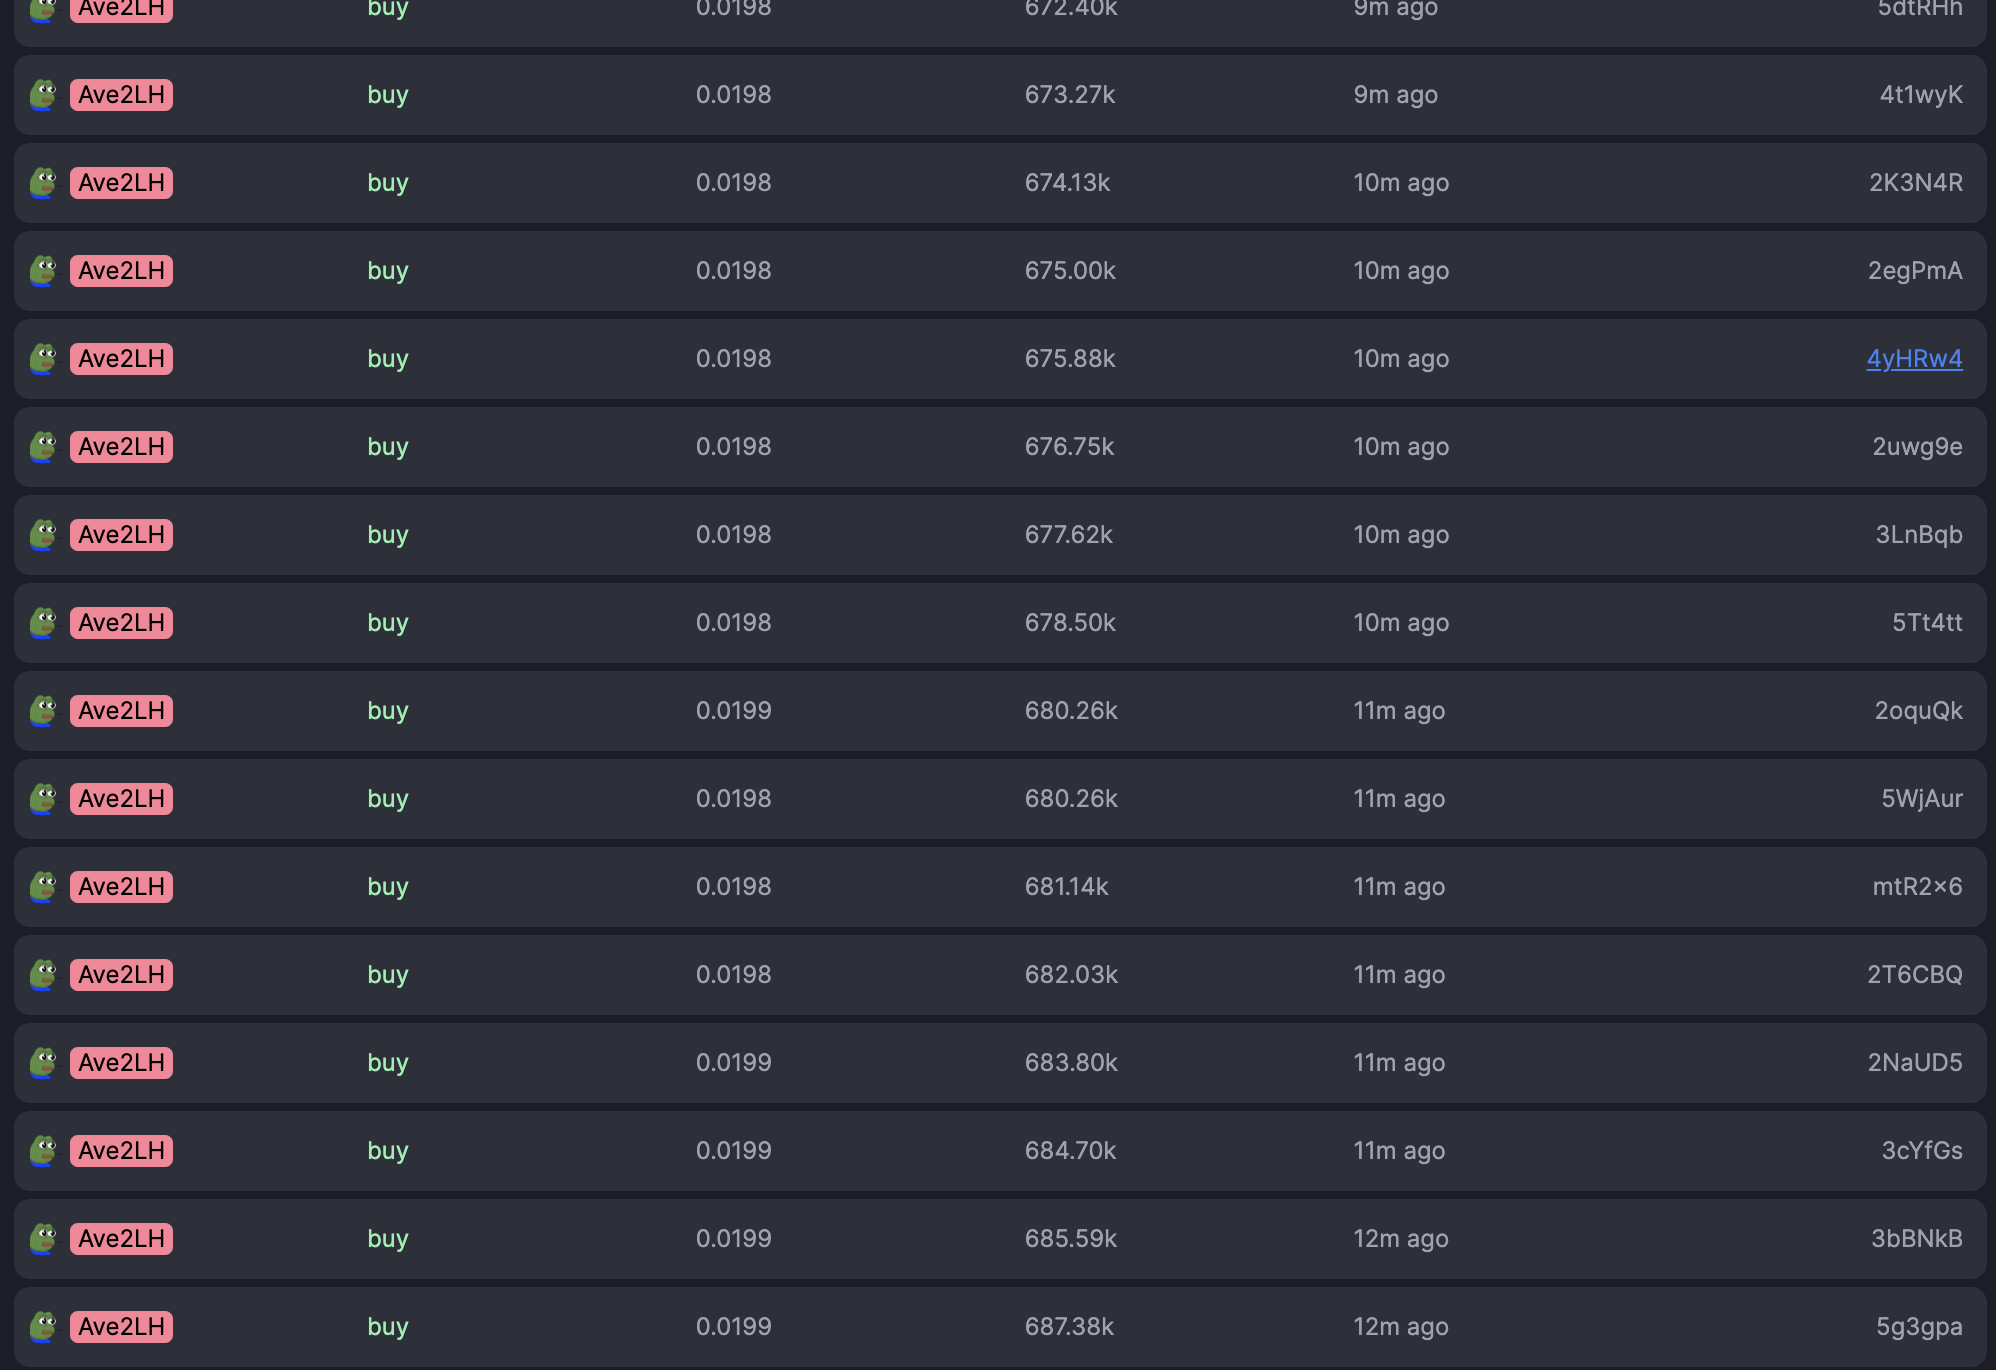Click the frog avatar in the 675.88k row
Viewport: 1996px width, 1370px height.
[x=44, y=359]
